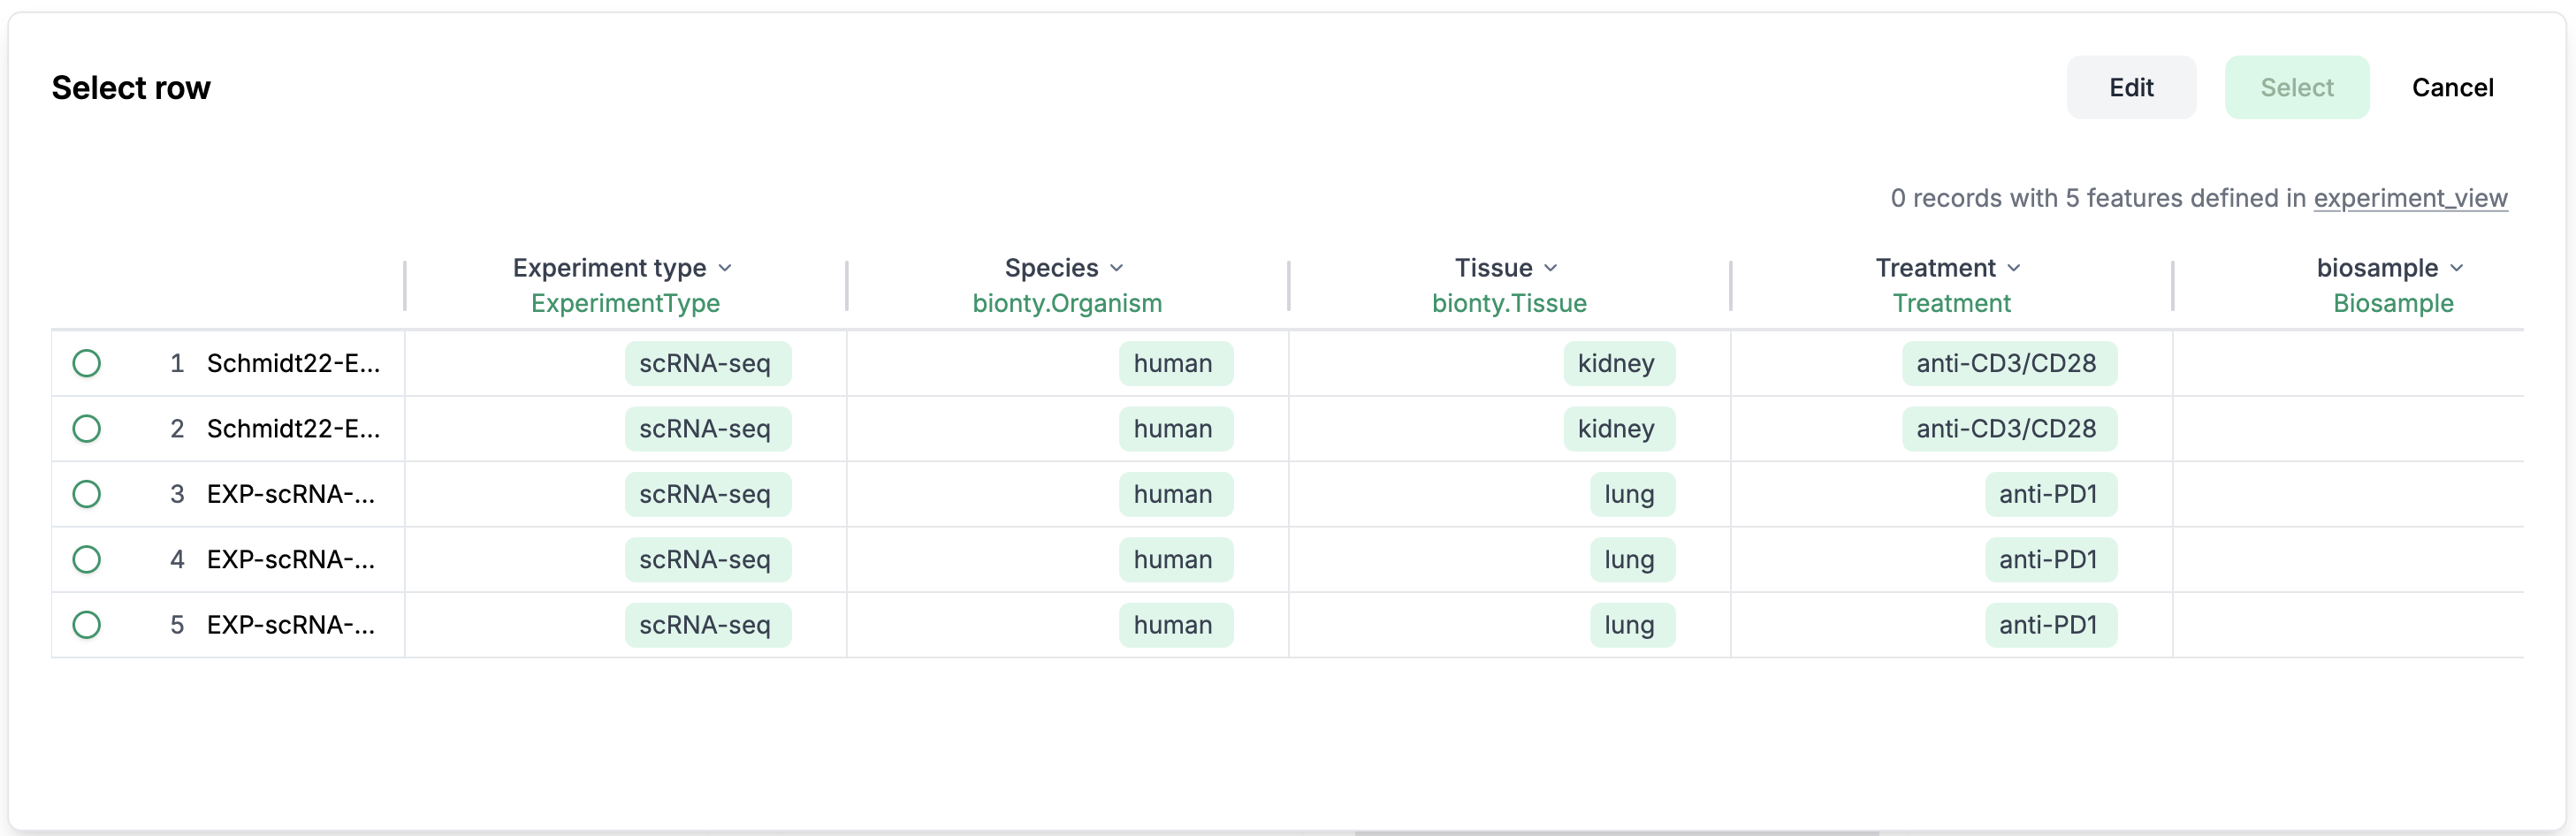Select row 3 radio button
Image resolution: width=2576 pixels, height=836 pixels.
pyautogui.click(x=87, y=494)
